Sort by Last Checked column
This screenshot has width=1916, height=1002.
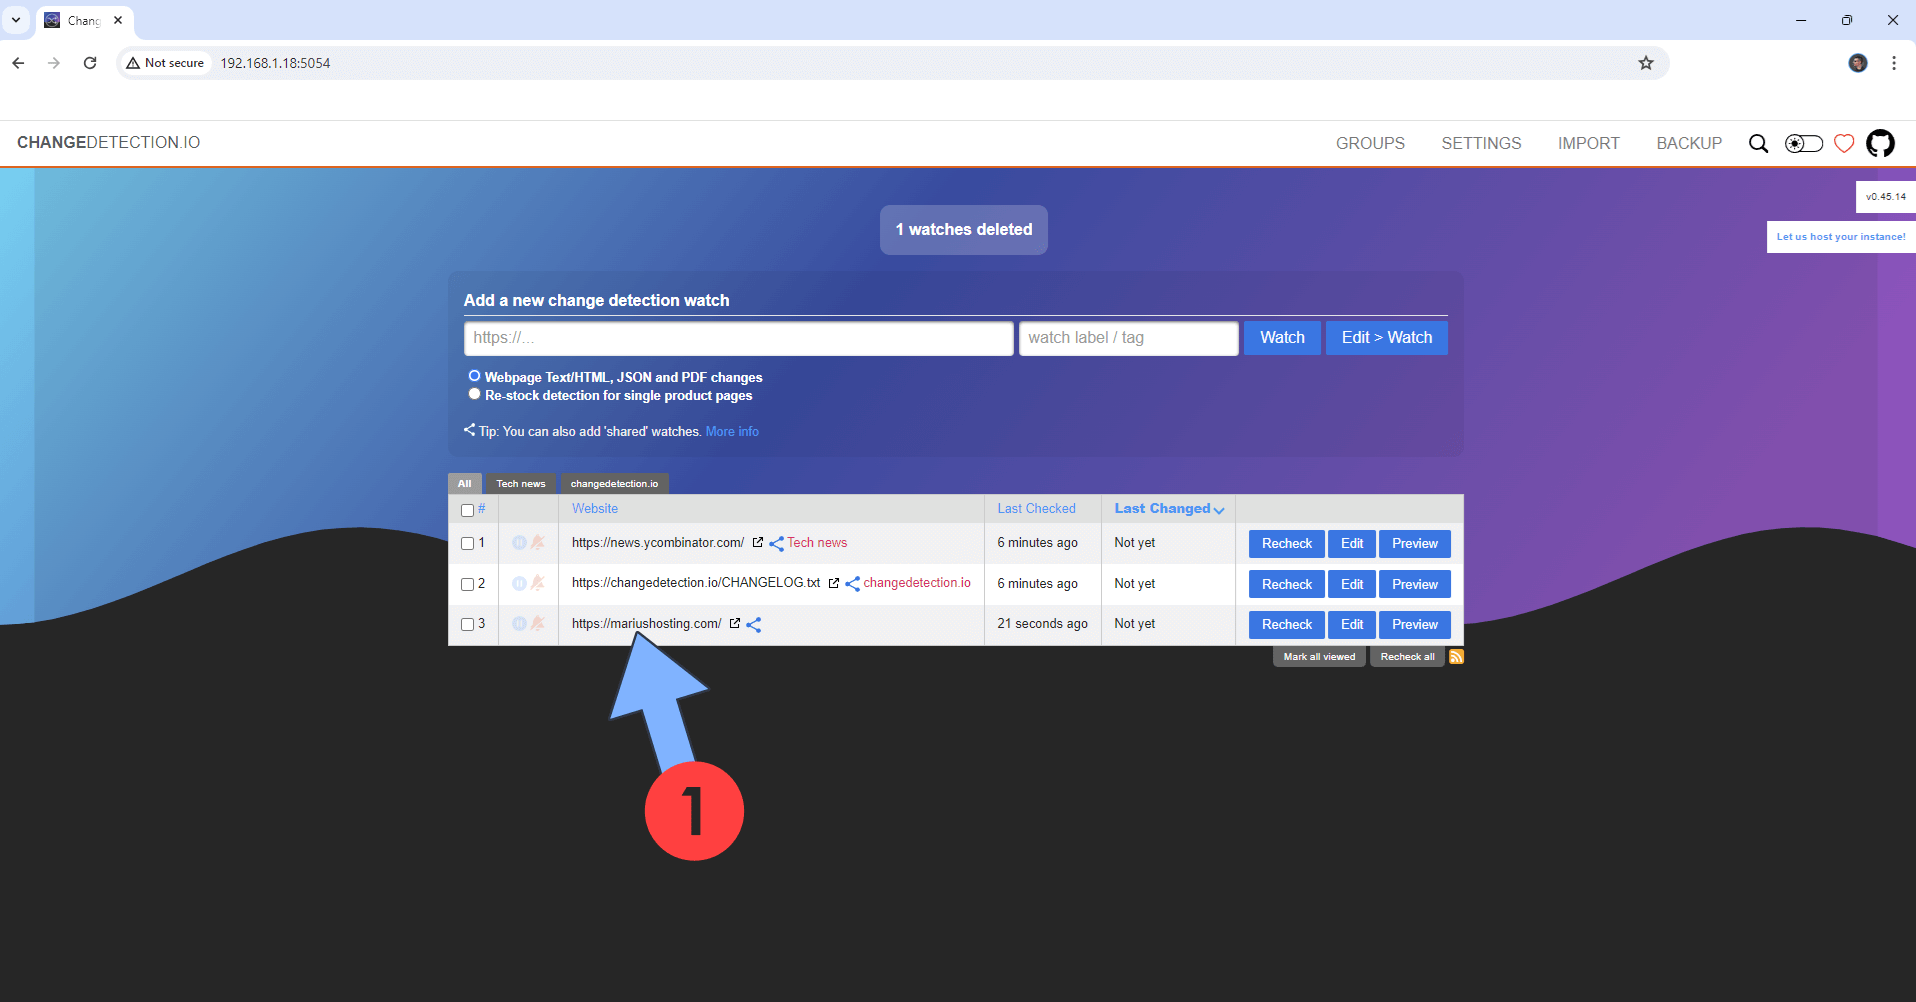point(1036,509)
